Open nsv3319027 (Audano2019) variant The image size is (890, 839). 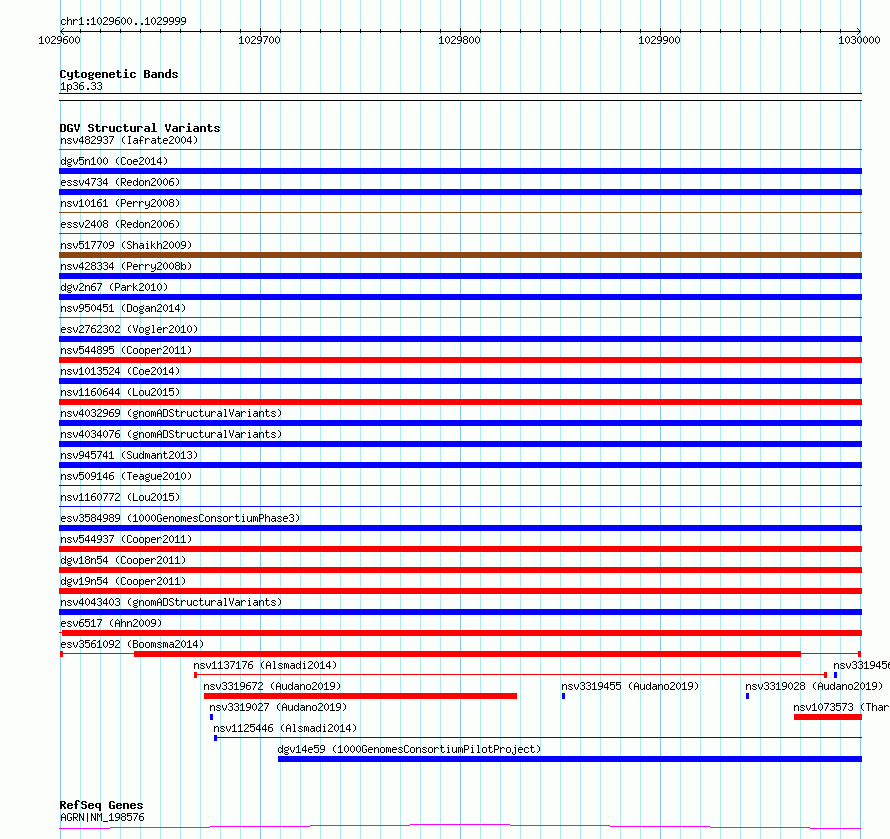click(x=278, y=707)
